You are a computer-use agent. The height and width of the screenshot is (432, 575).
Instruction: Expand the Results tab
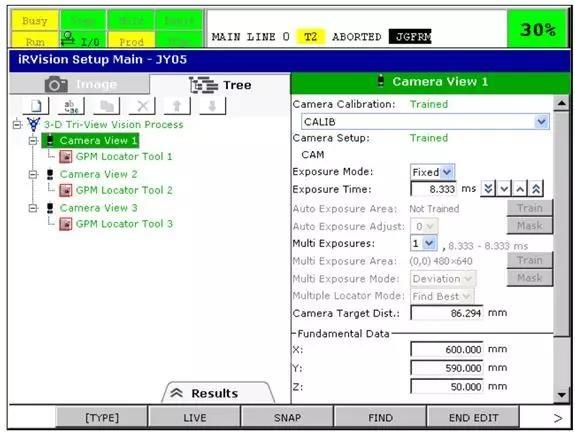pos(218,393)
